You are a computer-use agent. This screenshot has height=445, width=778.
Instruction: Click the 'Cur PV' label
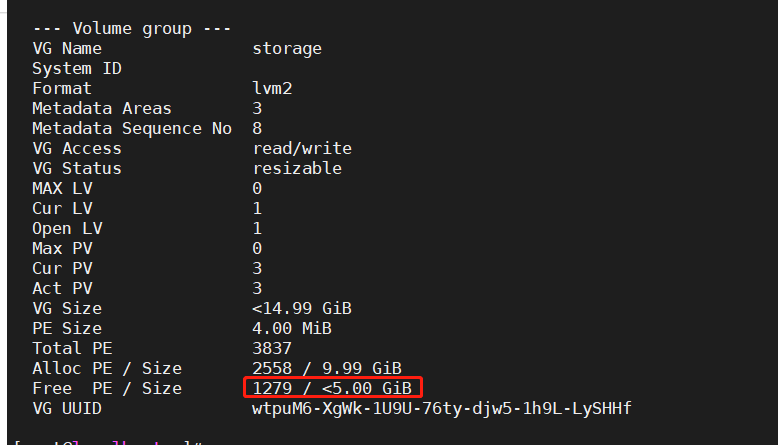pyautogui.click(x=62, y=268)
